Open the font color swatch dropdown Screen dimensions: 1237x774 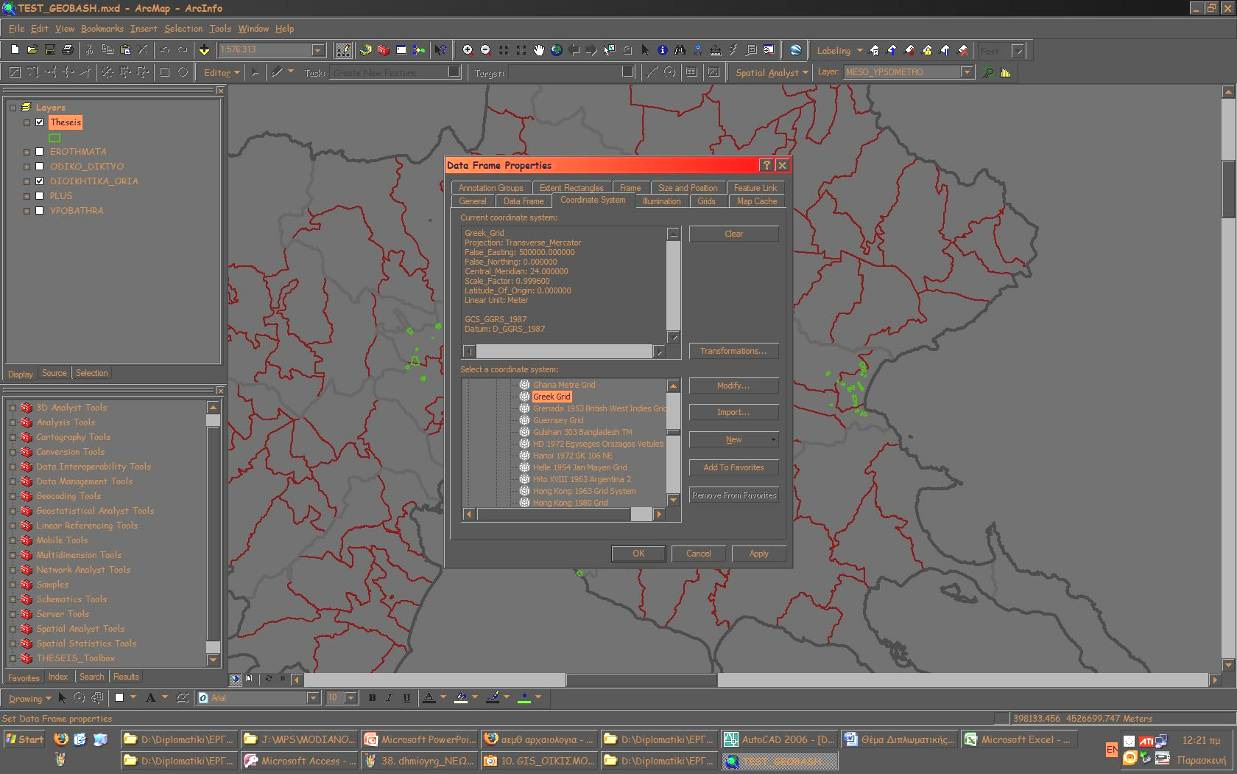click(x=442, y=697)
